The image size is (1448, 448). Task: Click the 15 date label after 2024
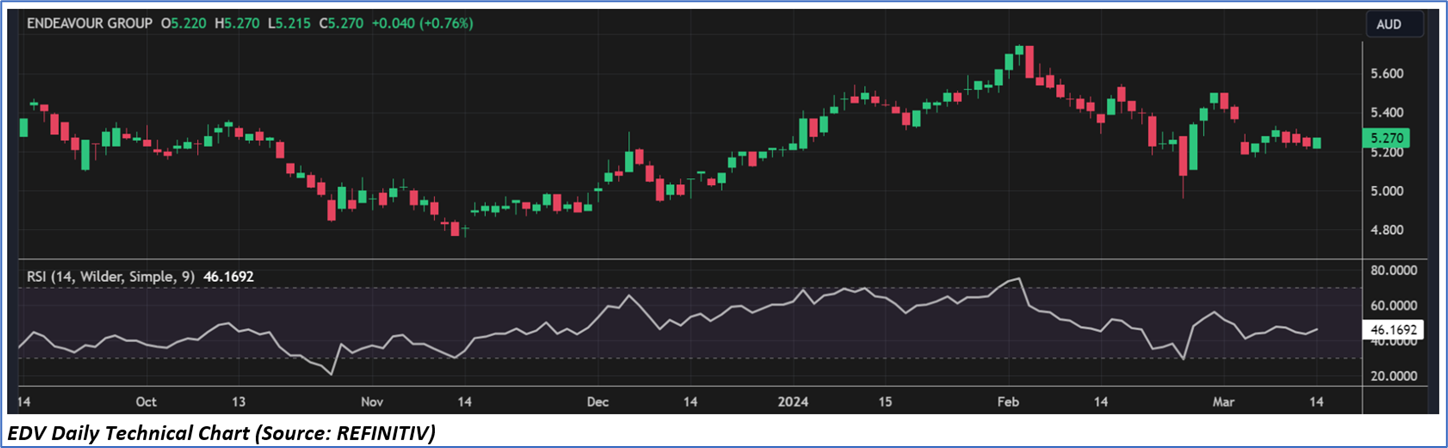pos(884,402)
